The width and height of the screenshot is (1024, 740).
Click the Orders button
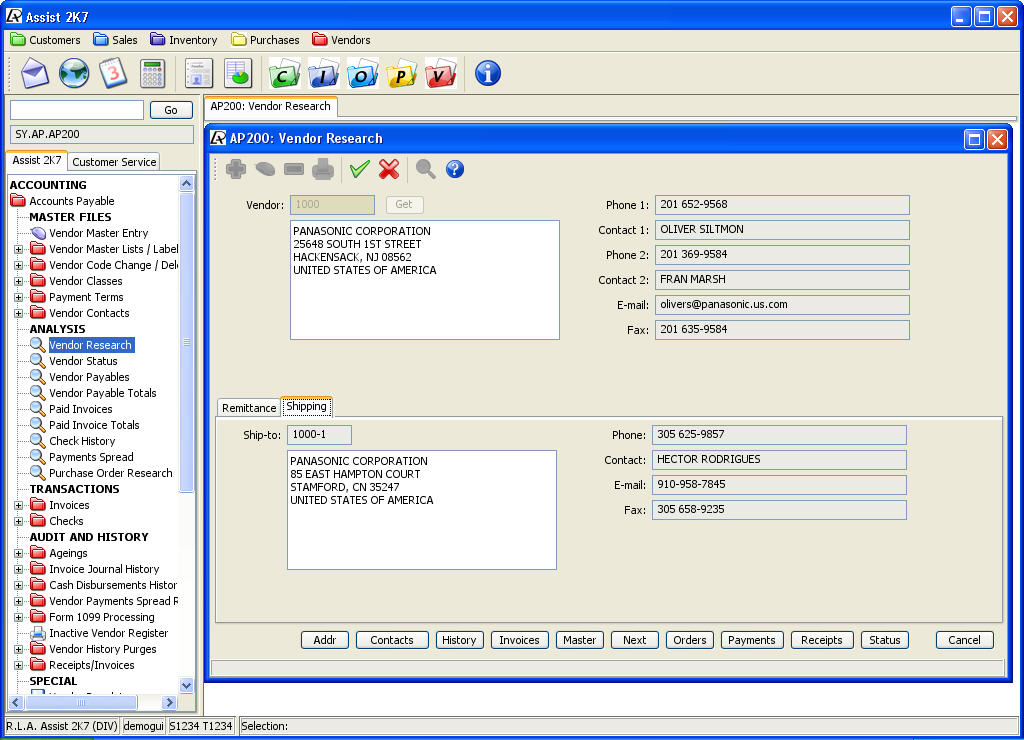tap(690, 640)
